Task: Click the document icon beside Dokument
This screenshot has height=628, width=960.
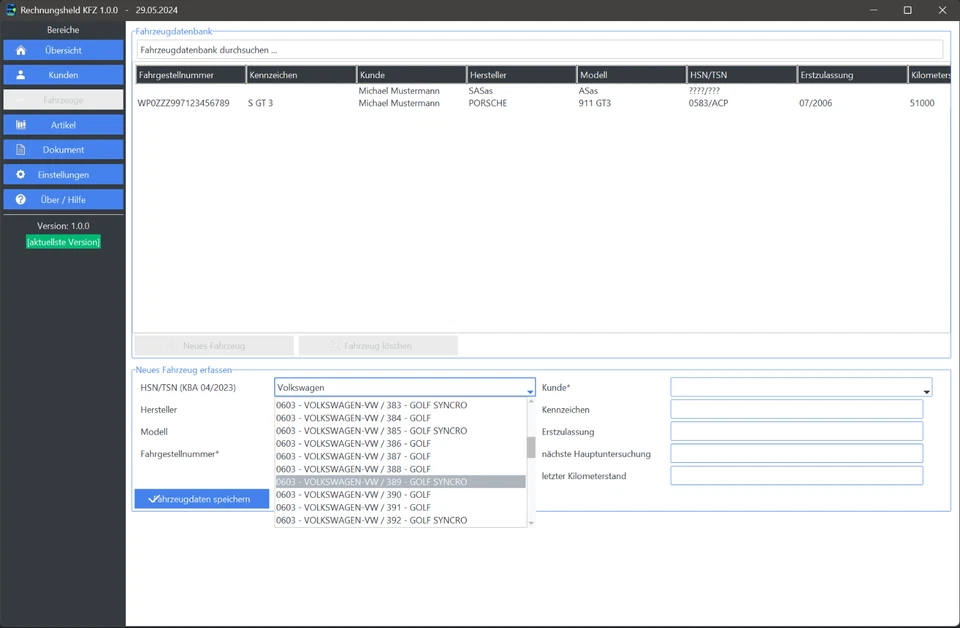Action: coord(21,150)
